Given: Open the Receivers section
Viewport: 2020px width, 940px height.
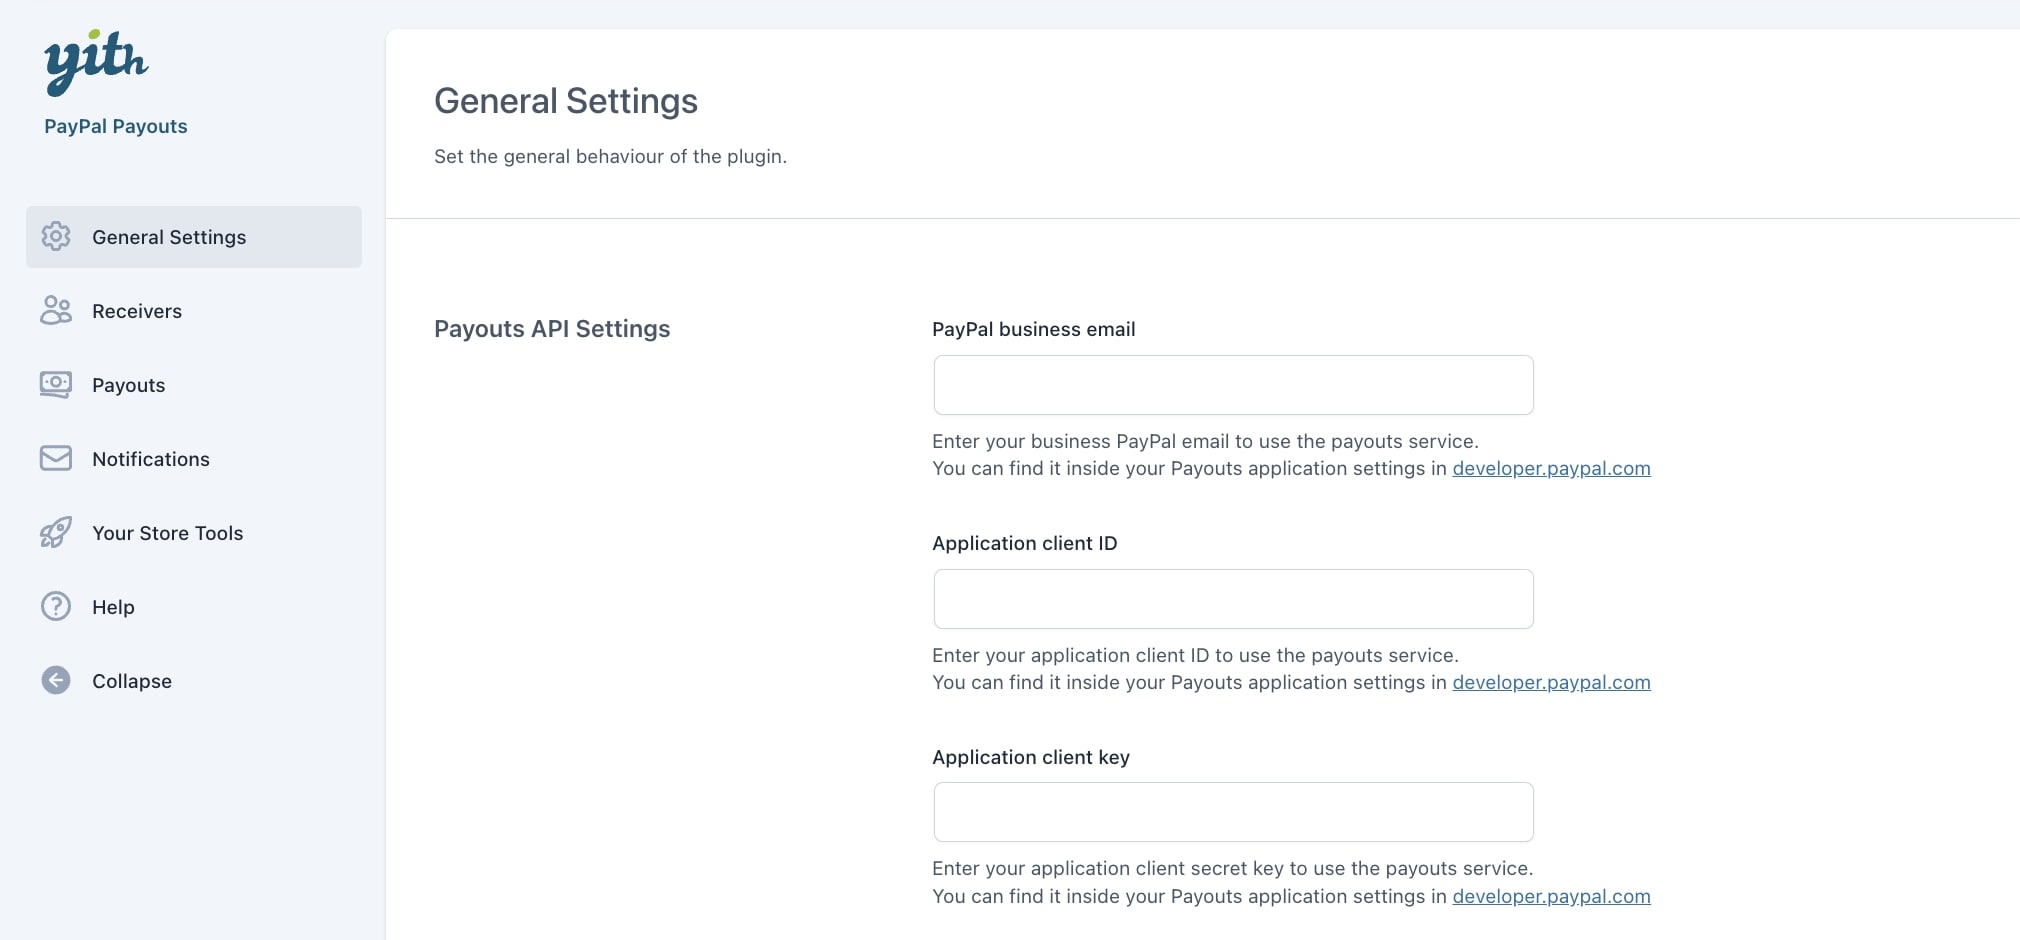Looking at the screenshot, I should click(x=194, y=311).
